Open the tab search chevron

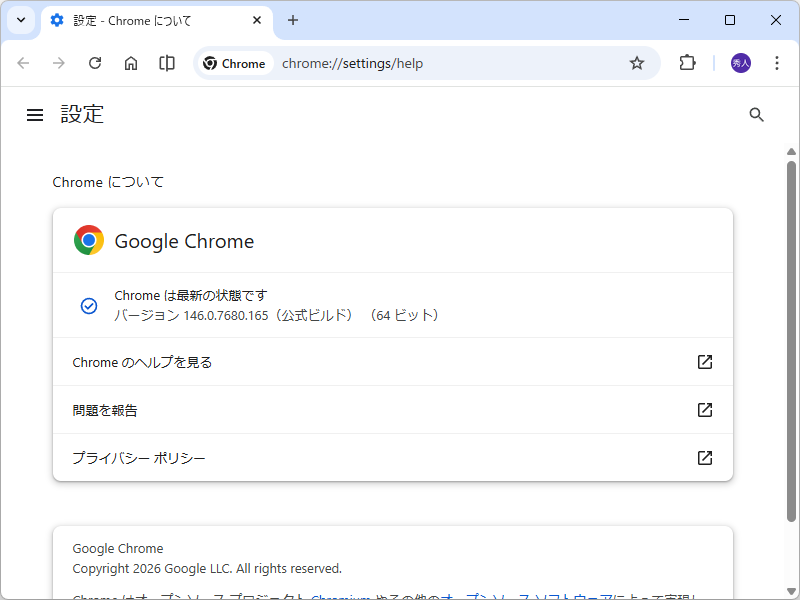point(20,20)
